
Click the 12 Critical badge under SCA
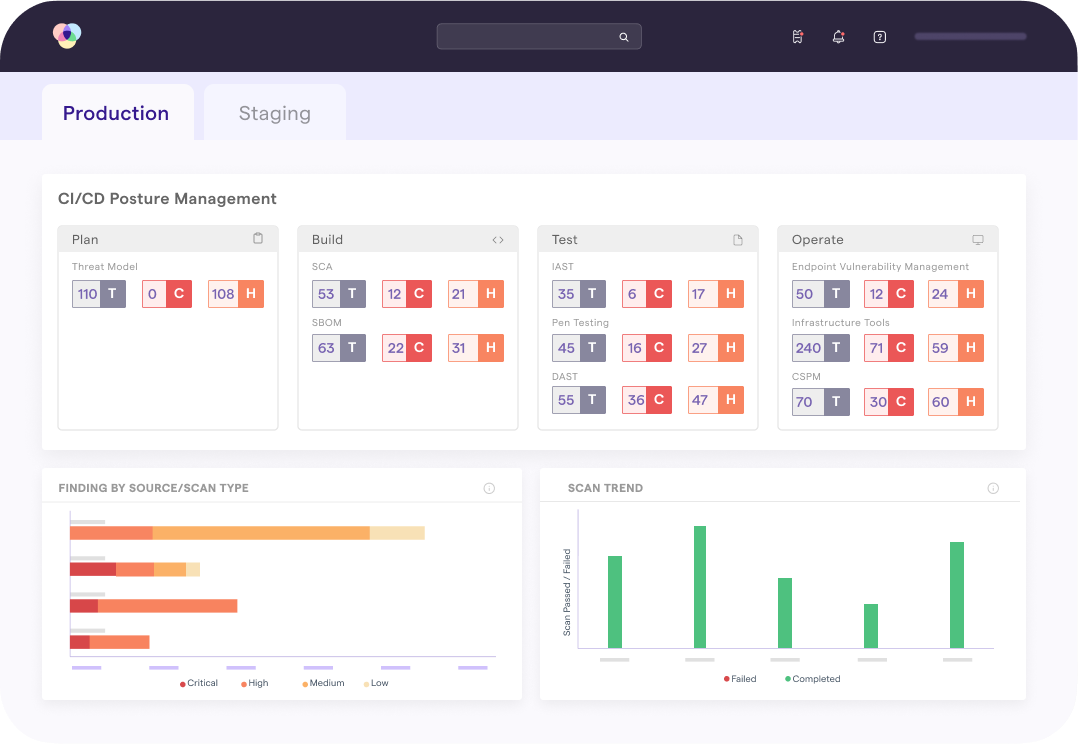pyautogui.click(x=406, y=293)
